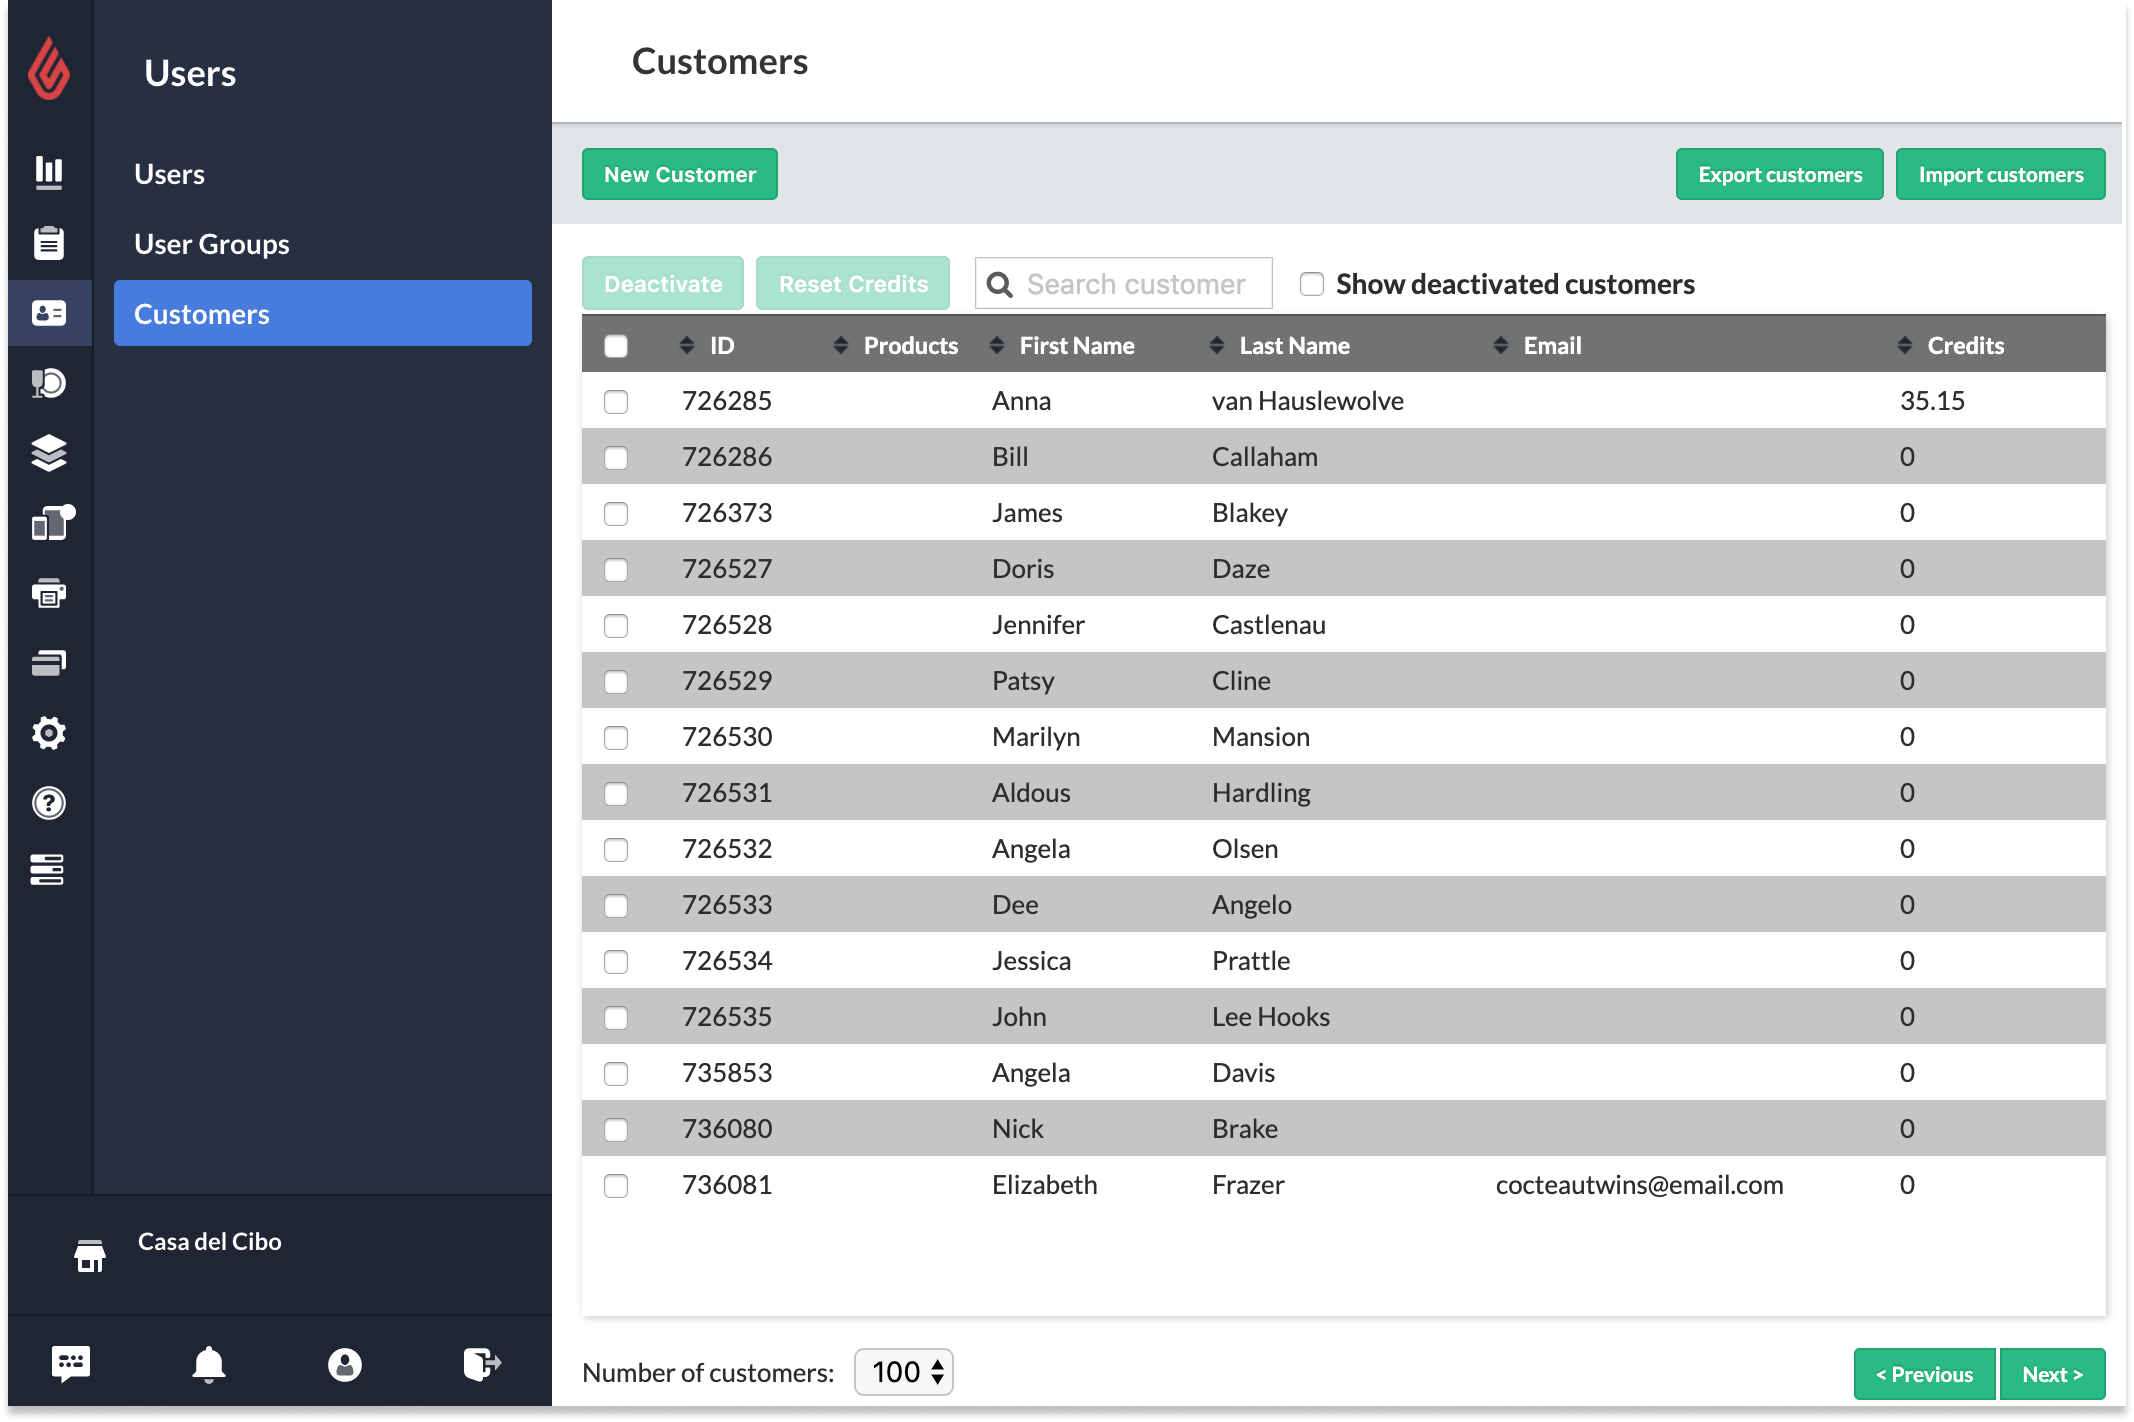Open the user profile icon
The width and height of the screenshot is (2134, 1422).
click(345, 1364)
